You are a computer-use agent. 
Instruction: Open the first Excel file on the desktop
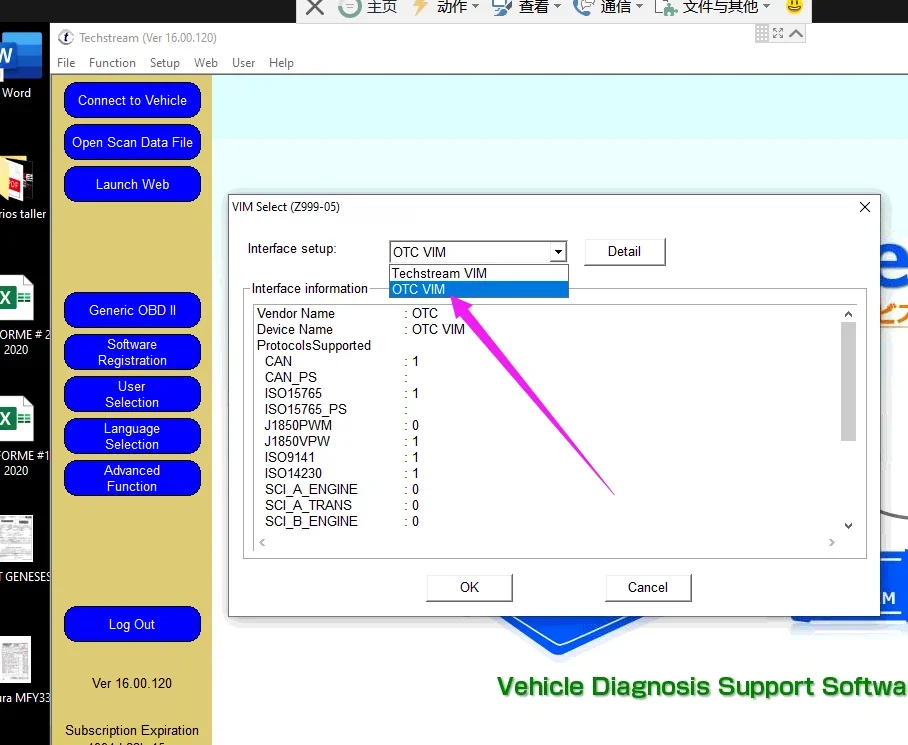16,300
